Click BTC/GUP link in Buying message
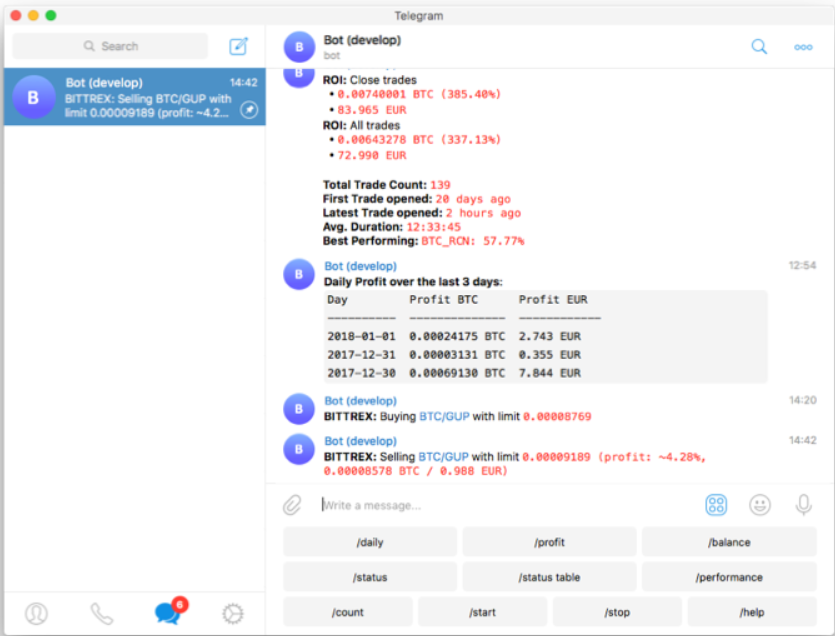 pos(444,417)
